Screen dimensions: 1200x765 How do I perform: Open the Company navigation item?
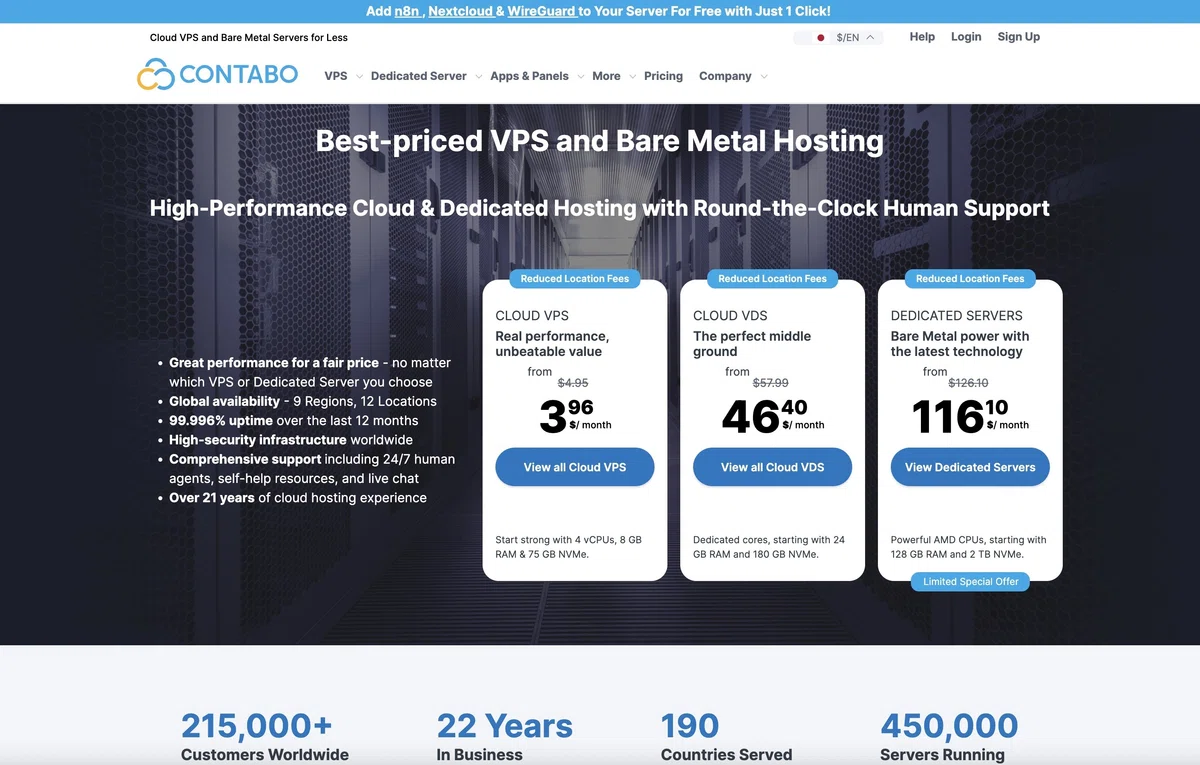tap(725, 76)
